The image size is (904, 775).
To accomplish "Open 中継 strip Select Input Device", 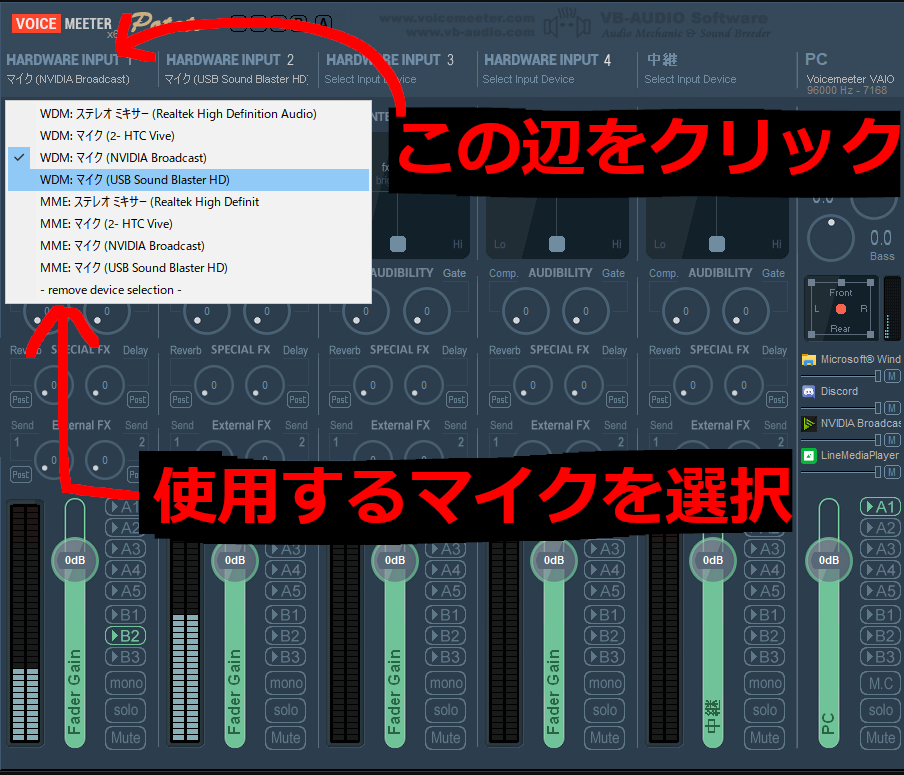I will point(690,79).
